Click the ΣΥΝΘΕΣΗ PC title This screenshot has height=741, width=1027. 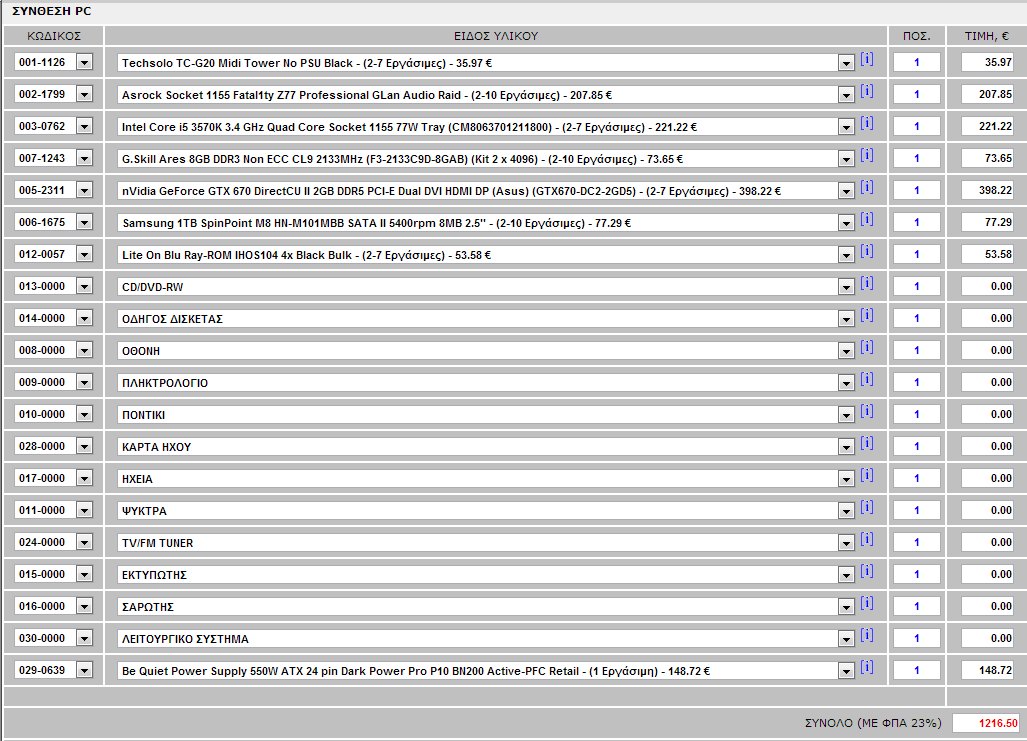52,11
